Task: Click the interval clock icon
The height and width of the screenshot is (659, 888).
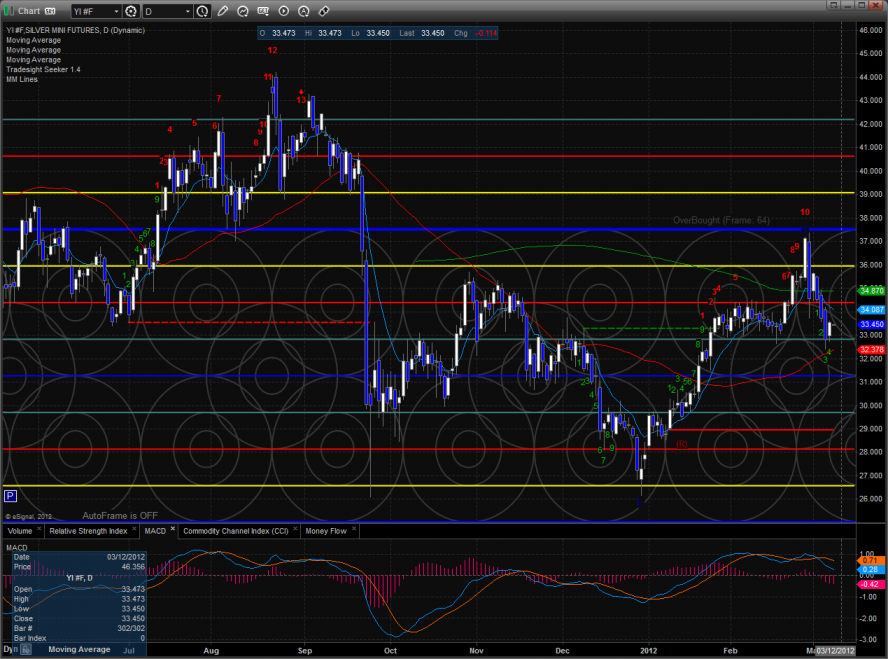Action: [203, 11]
